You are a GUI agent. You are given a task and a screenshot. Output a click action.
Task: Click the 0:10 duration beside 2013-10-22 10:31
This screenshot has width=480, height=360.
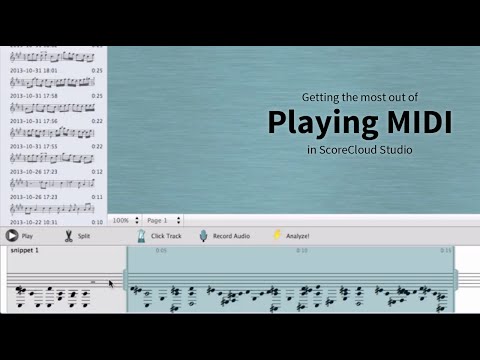97,222
